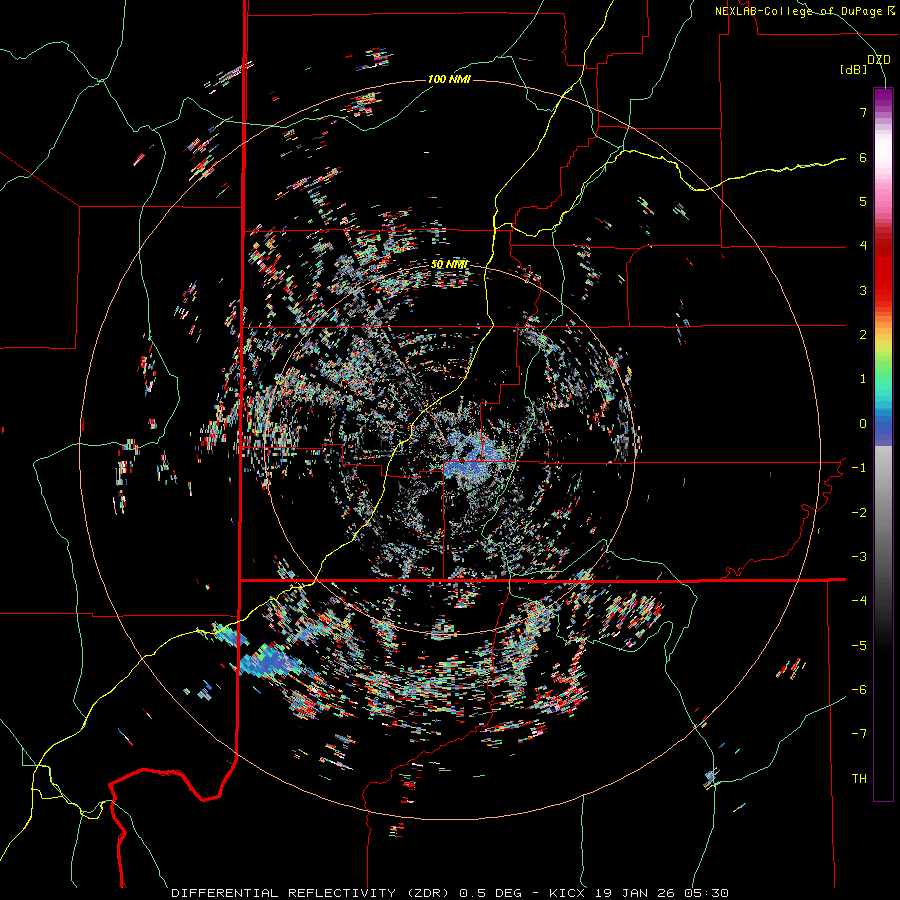Click the gray -2 dB region of color bar
This screenshot has height=900, width=900.
[x=883, y=513]
